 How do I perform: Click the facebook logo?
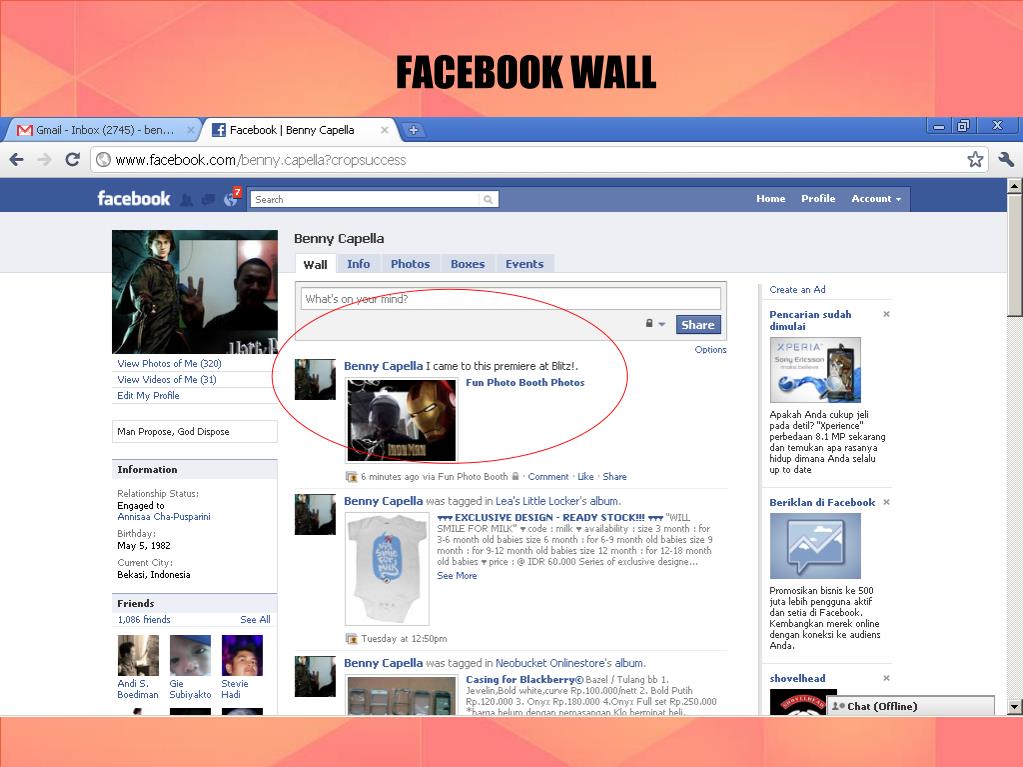134,198
